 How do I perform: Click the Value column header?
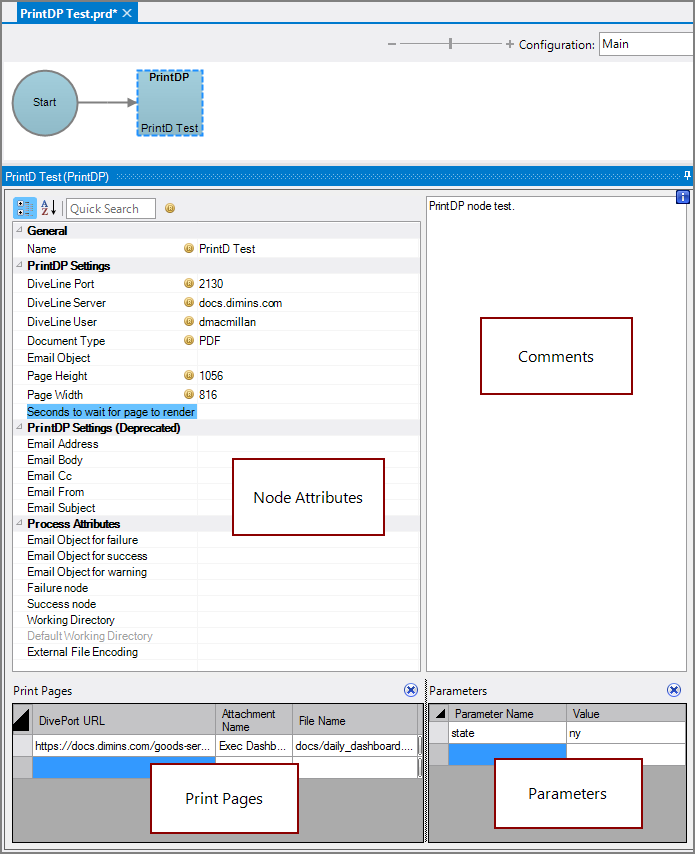click(626, 713)
